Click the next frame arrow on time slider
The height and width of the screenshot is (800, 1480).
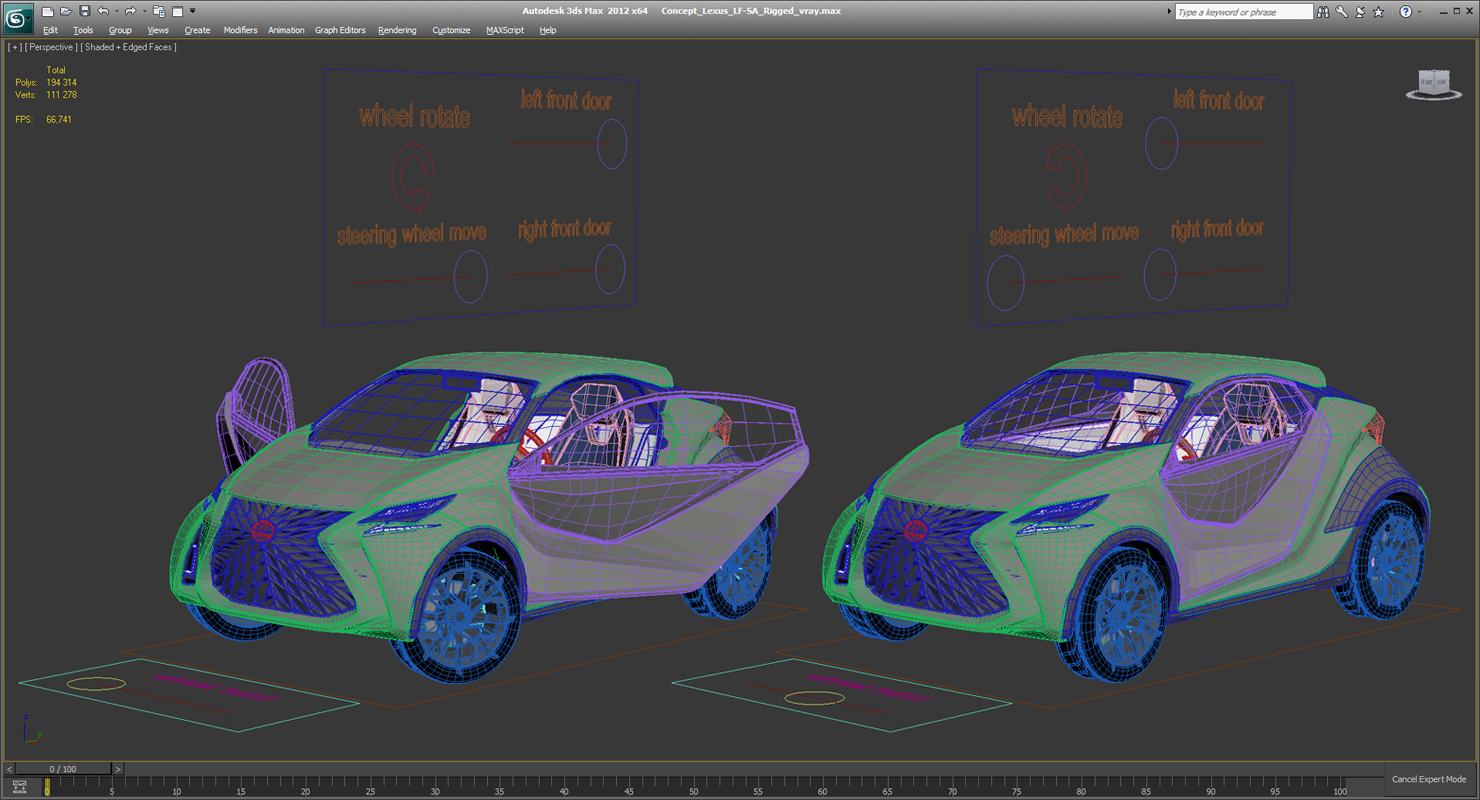click(x=117, y=769)
